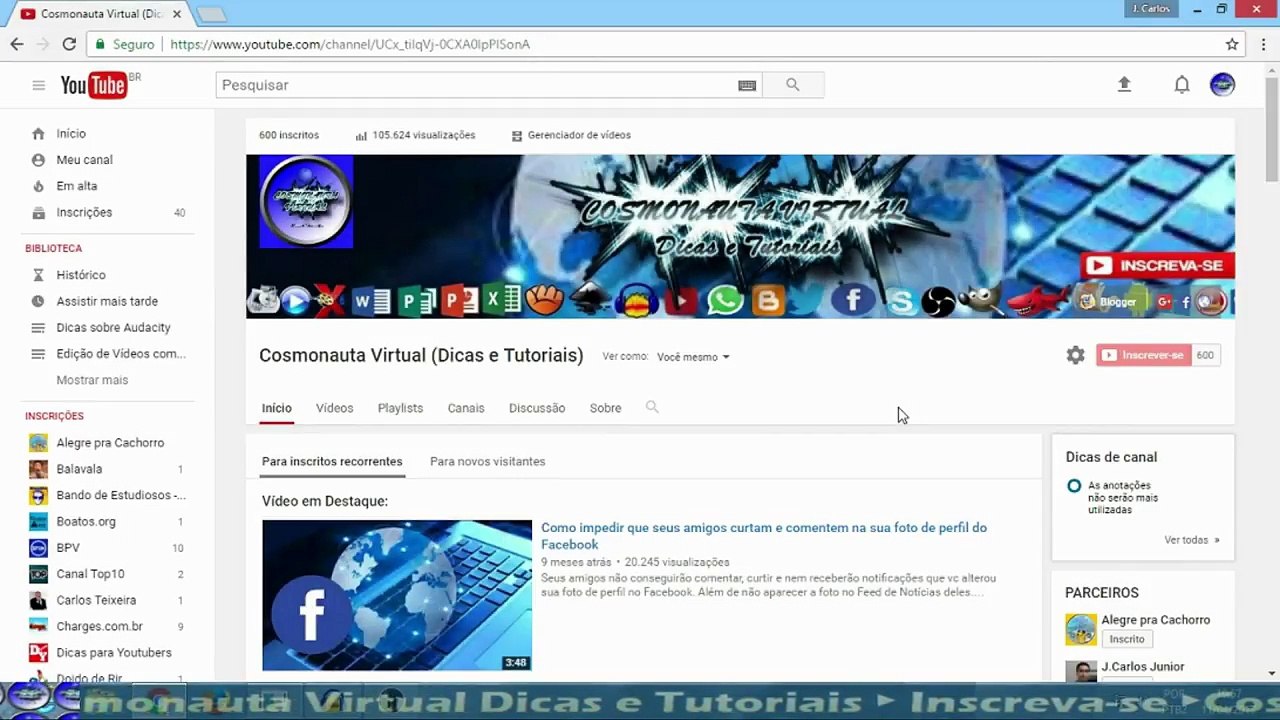Click the Facebook icon on the banner
Viewport: 1280px width, 720px height.
853,299
